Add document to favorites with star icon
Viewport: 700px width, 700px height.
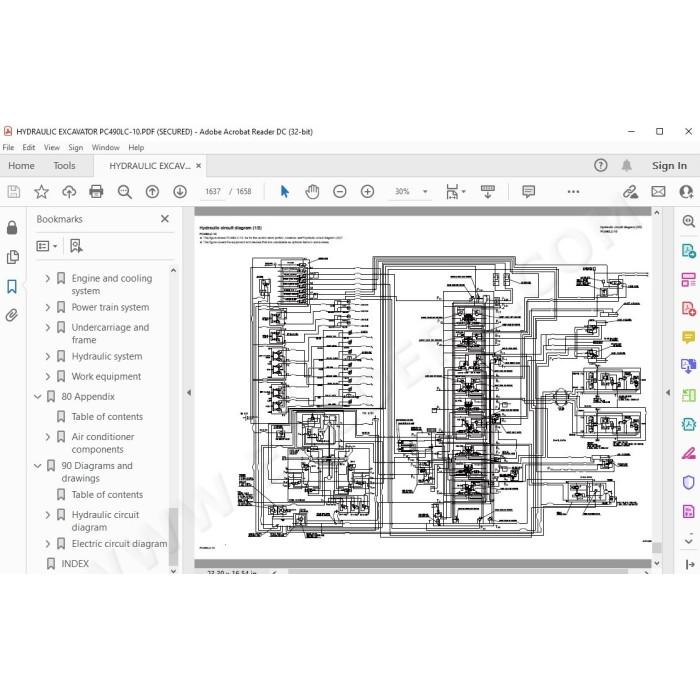tap(41, 192)
